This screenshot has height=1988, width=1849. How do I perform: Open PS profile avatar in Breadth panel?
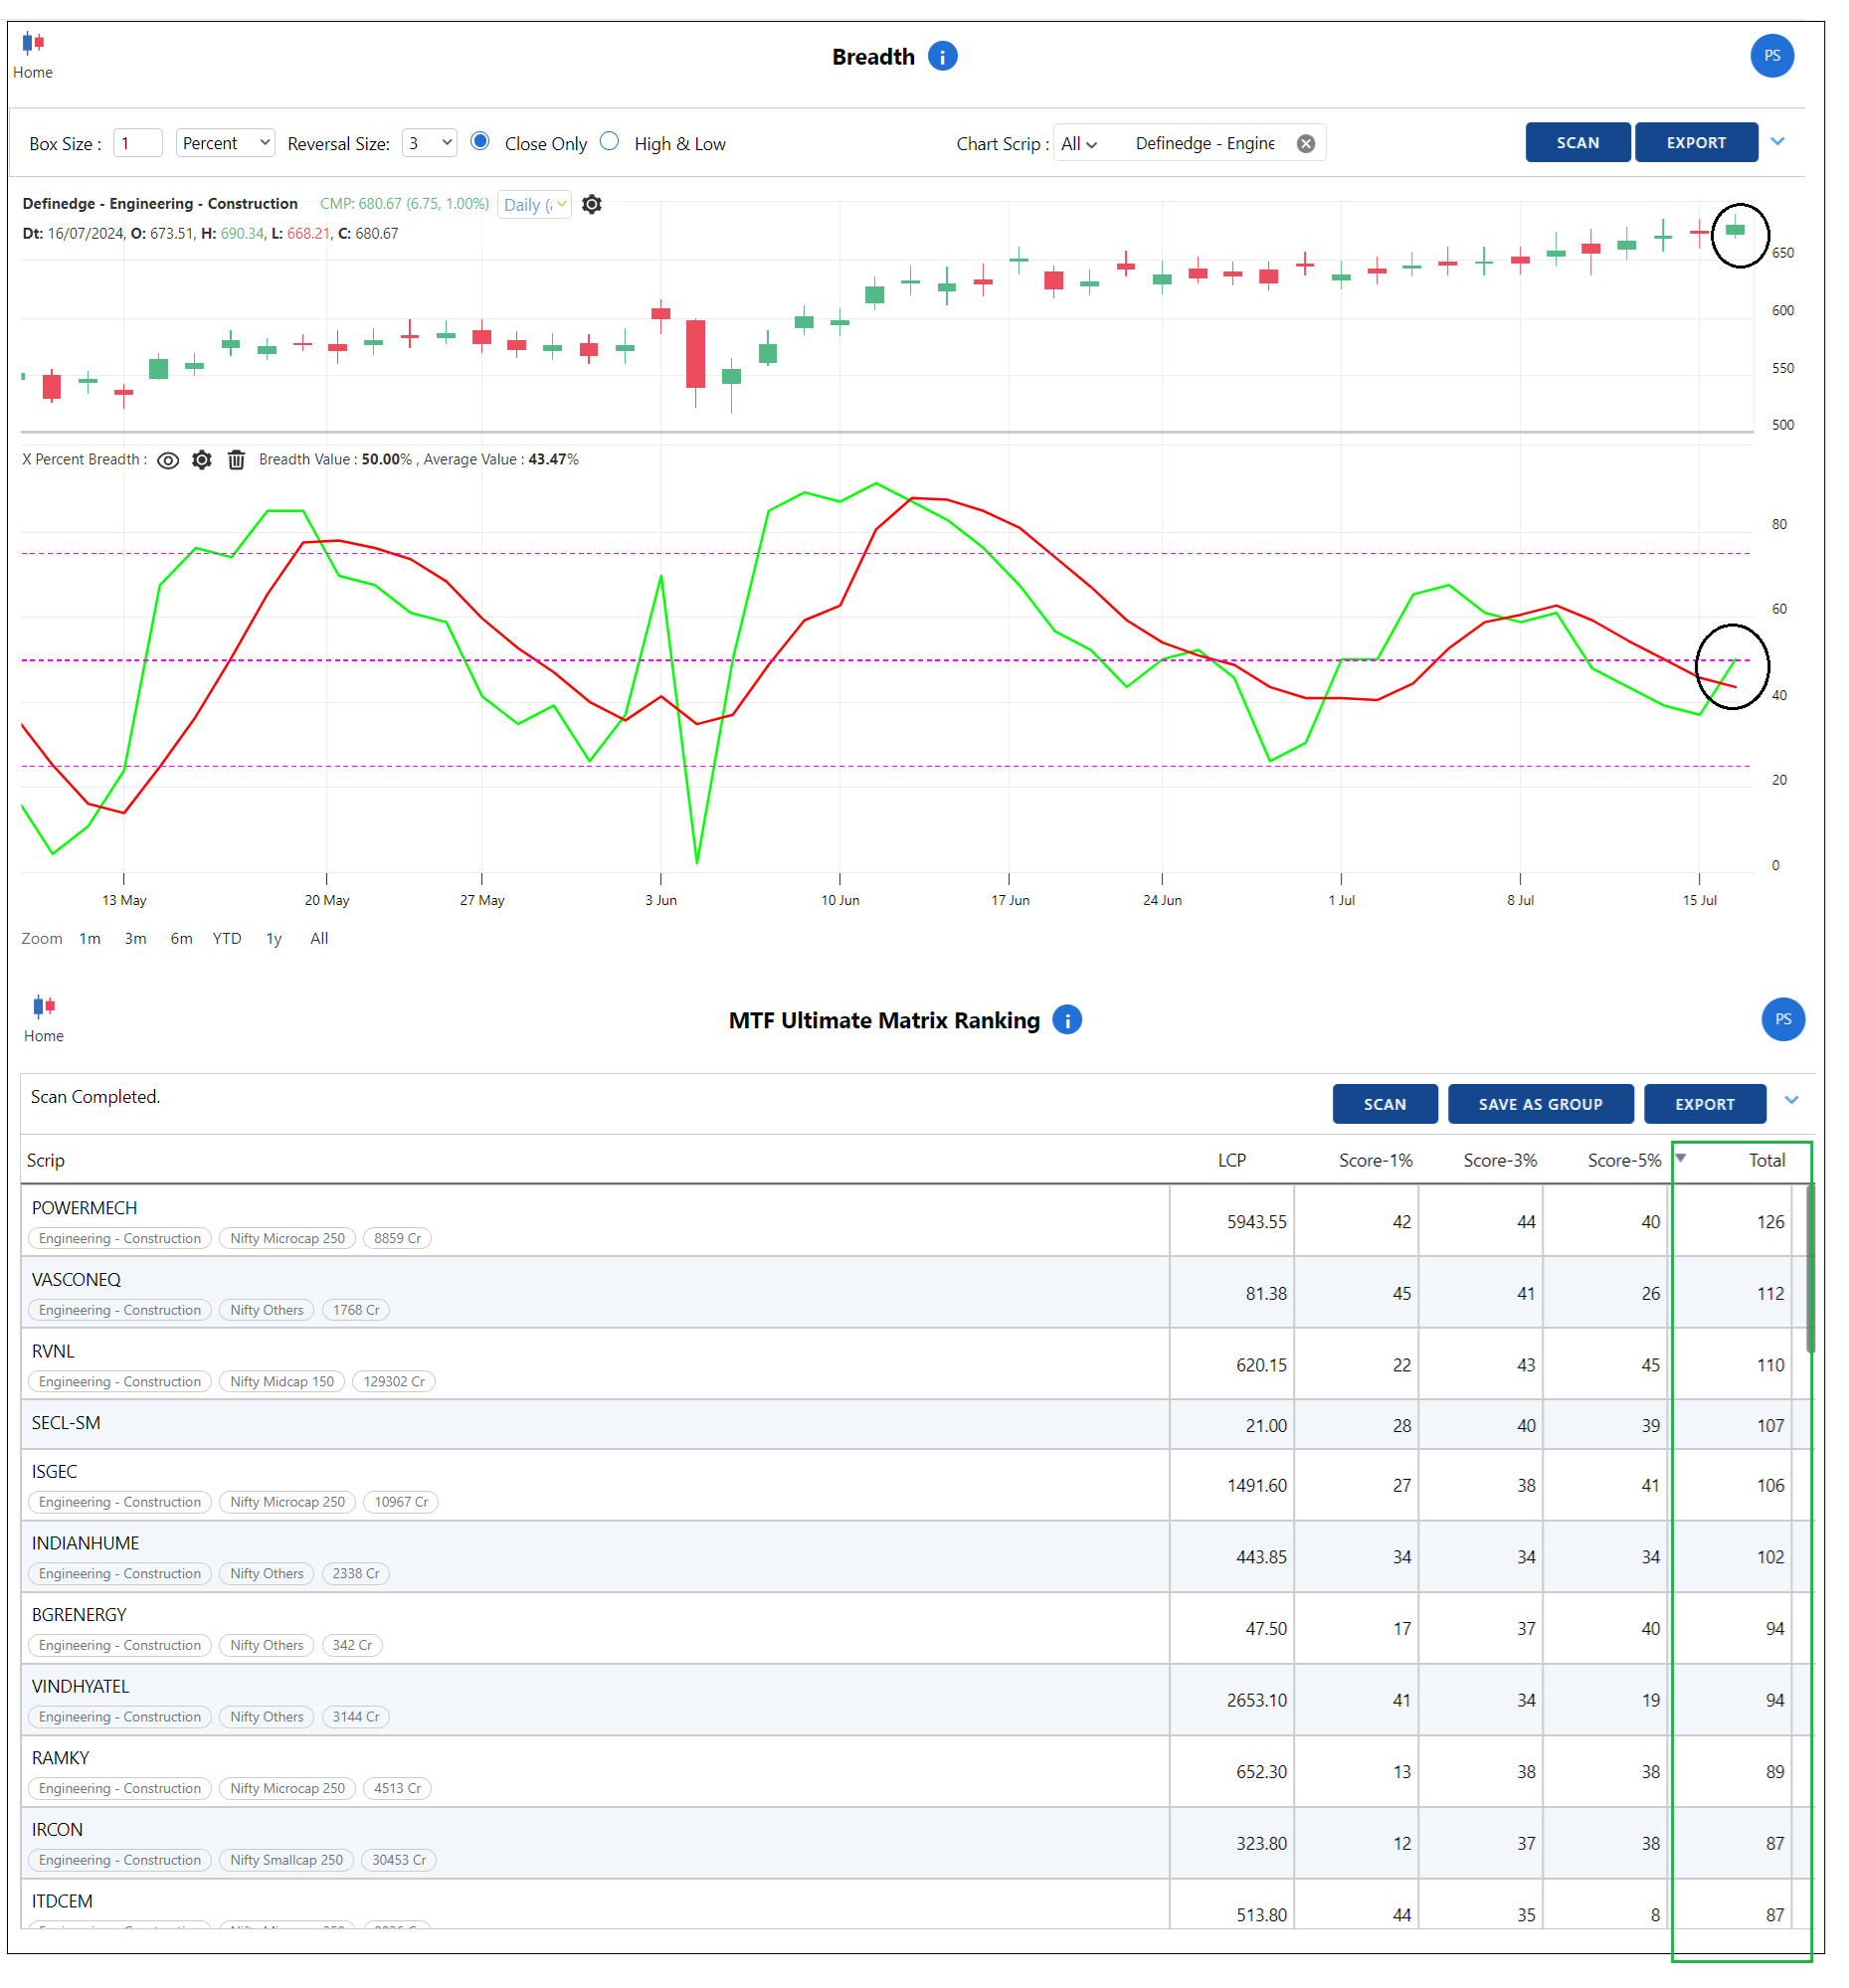[1770, 55]
